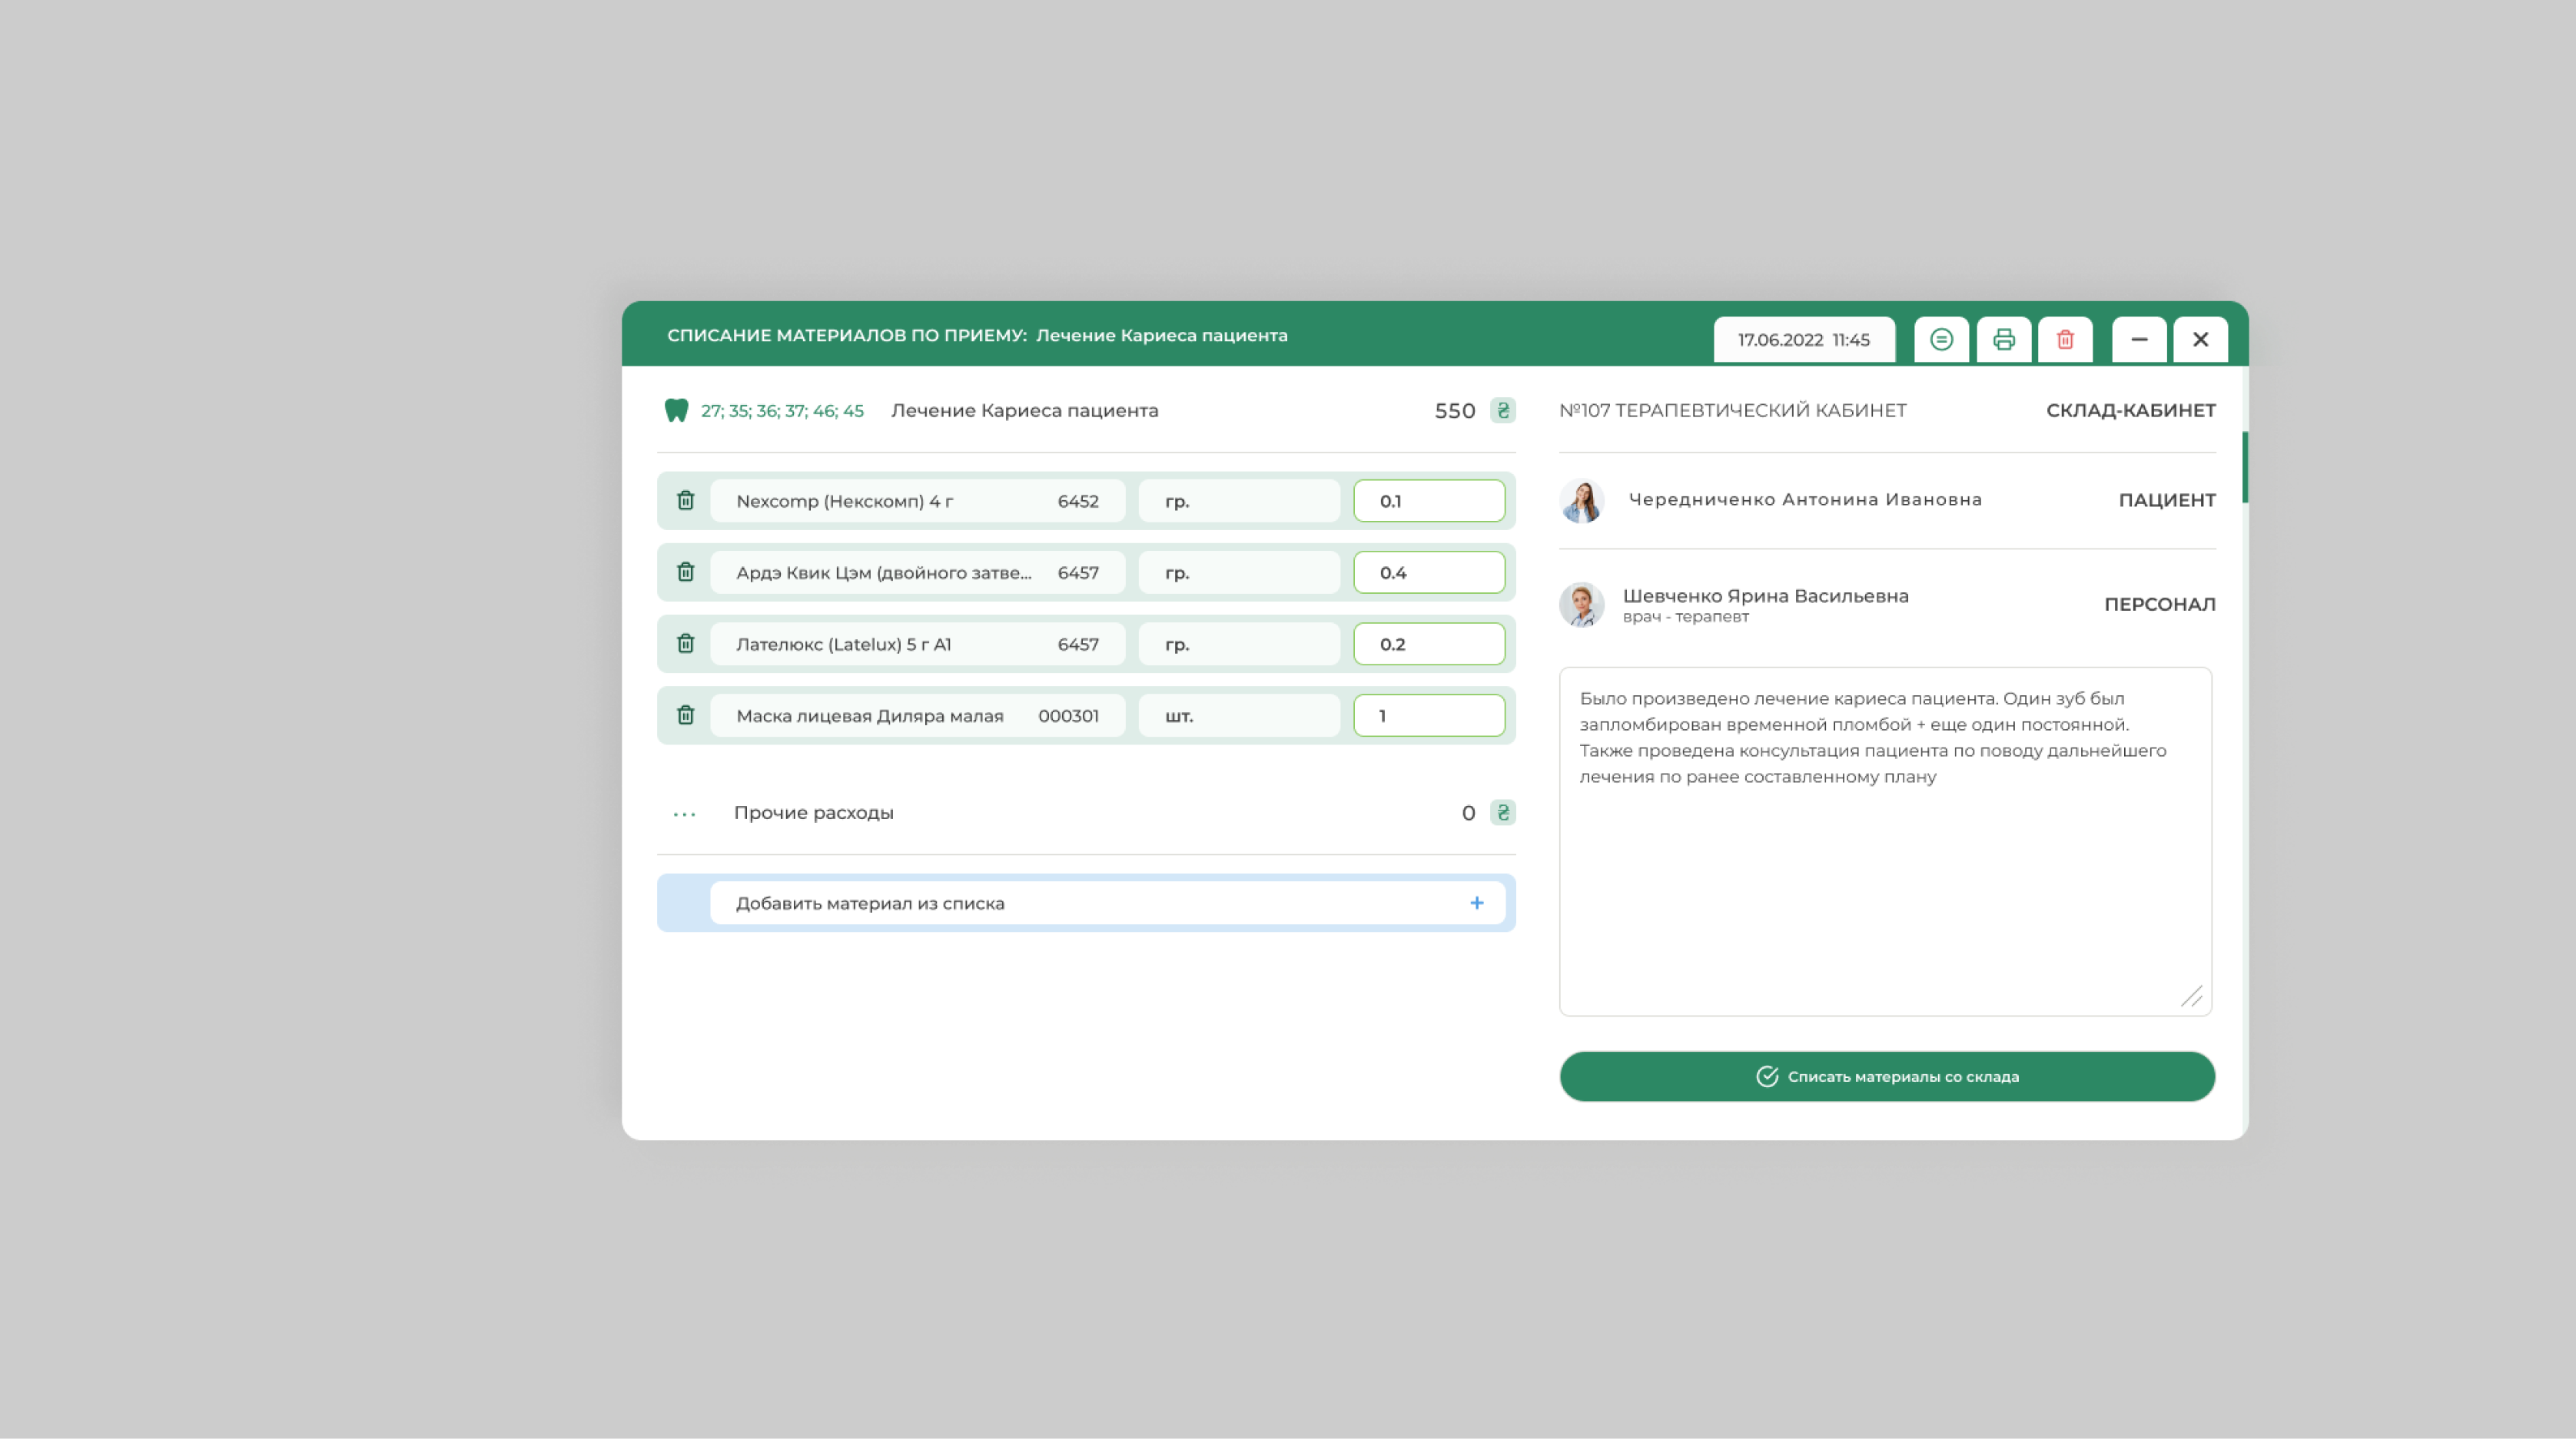2576x1439 pixels.
Task: Open the Прочие расходы dots menu
Action: pos(685,814)
